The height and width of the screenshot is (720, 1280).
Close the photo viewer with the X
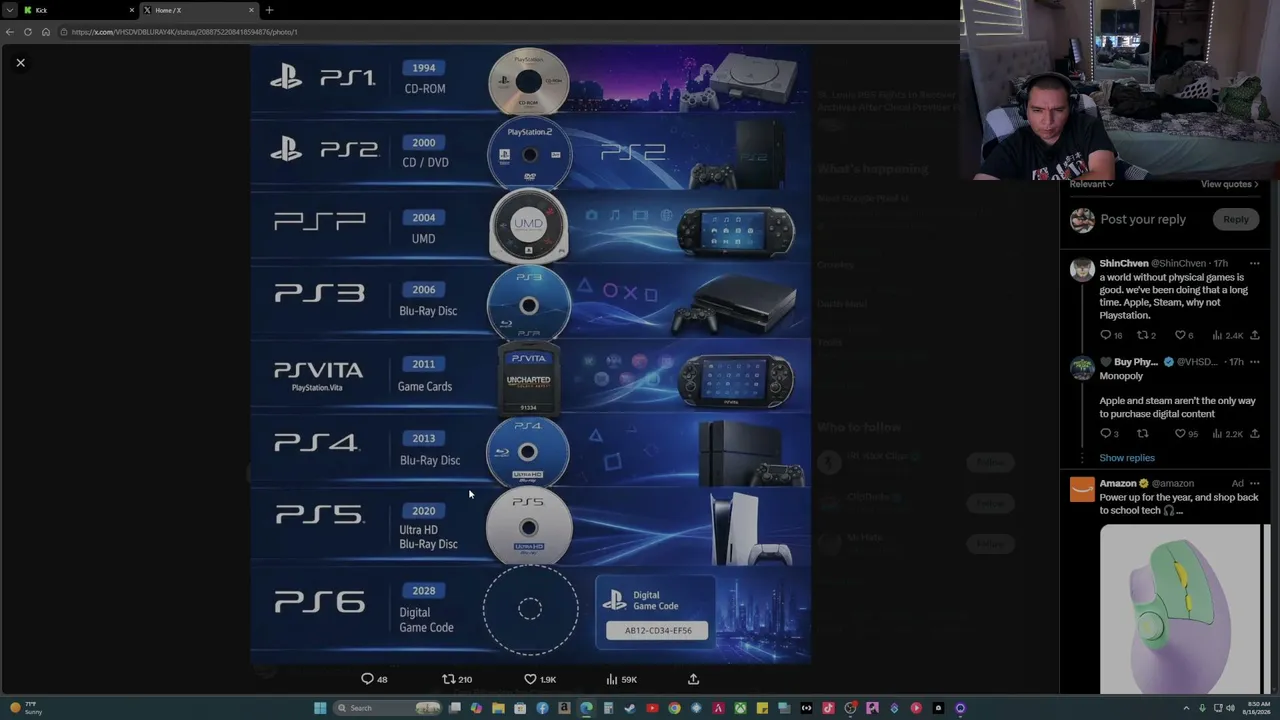(x=20, y=63)
